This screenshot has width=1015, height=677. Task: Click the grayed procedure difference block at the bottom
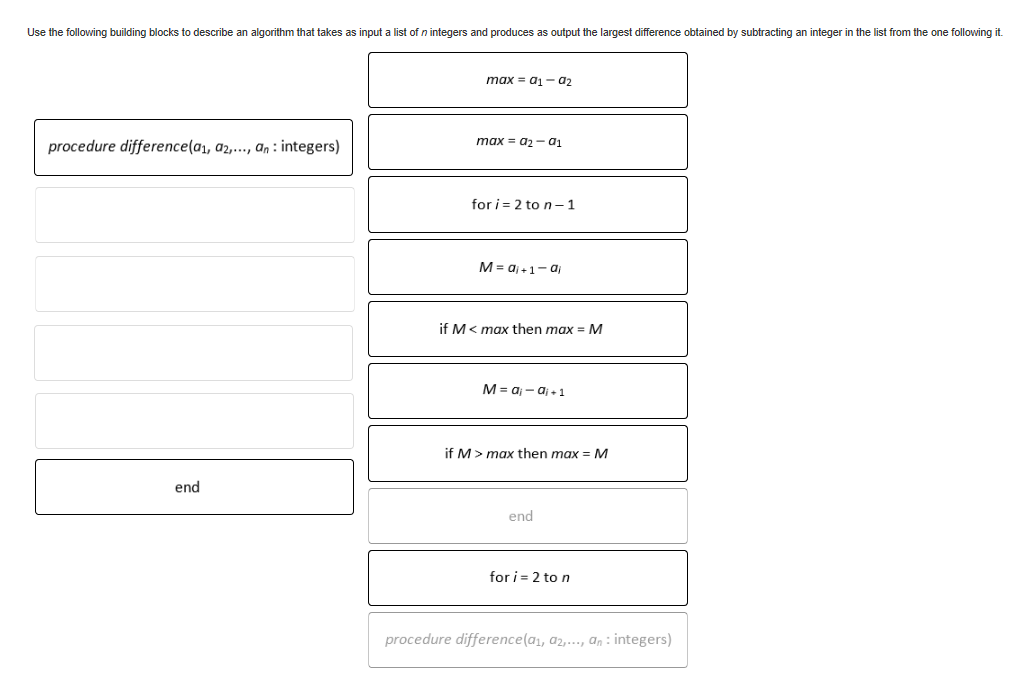528,639
